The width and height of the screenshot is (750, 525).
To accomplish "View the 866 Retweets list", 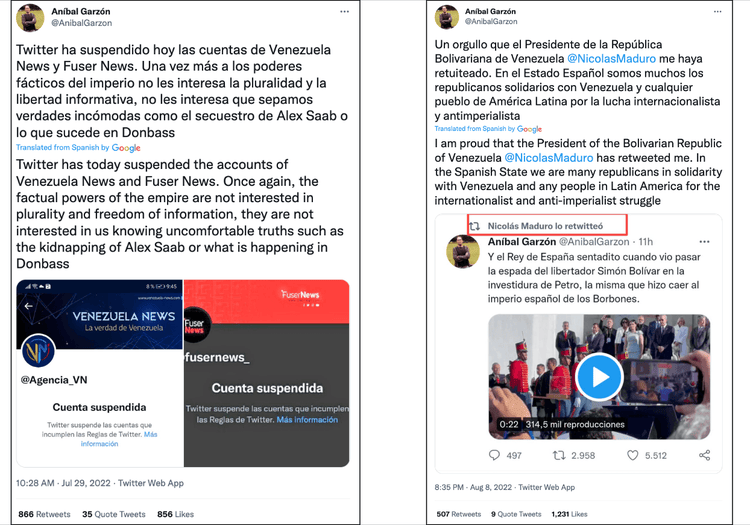I will point(44,514).
